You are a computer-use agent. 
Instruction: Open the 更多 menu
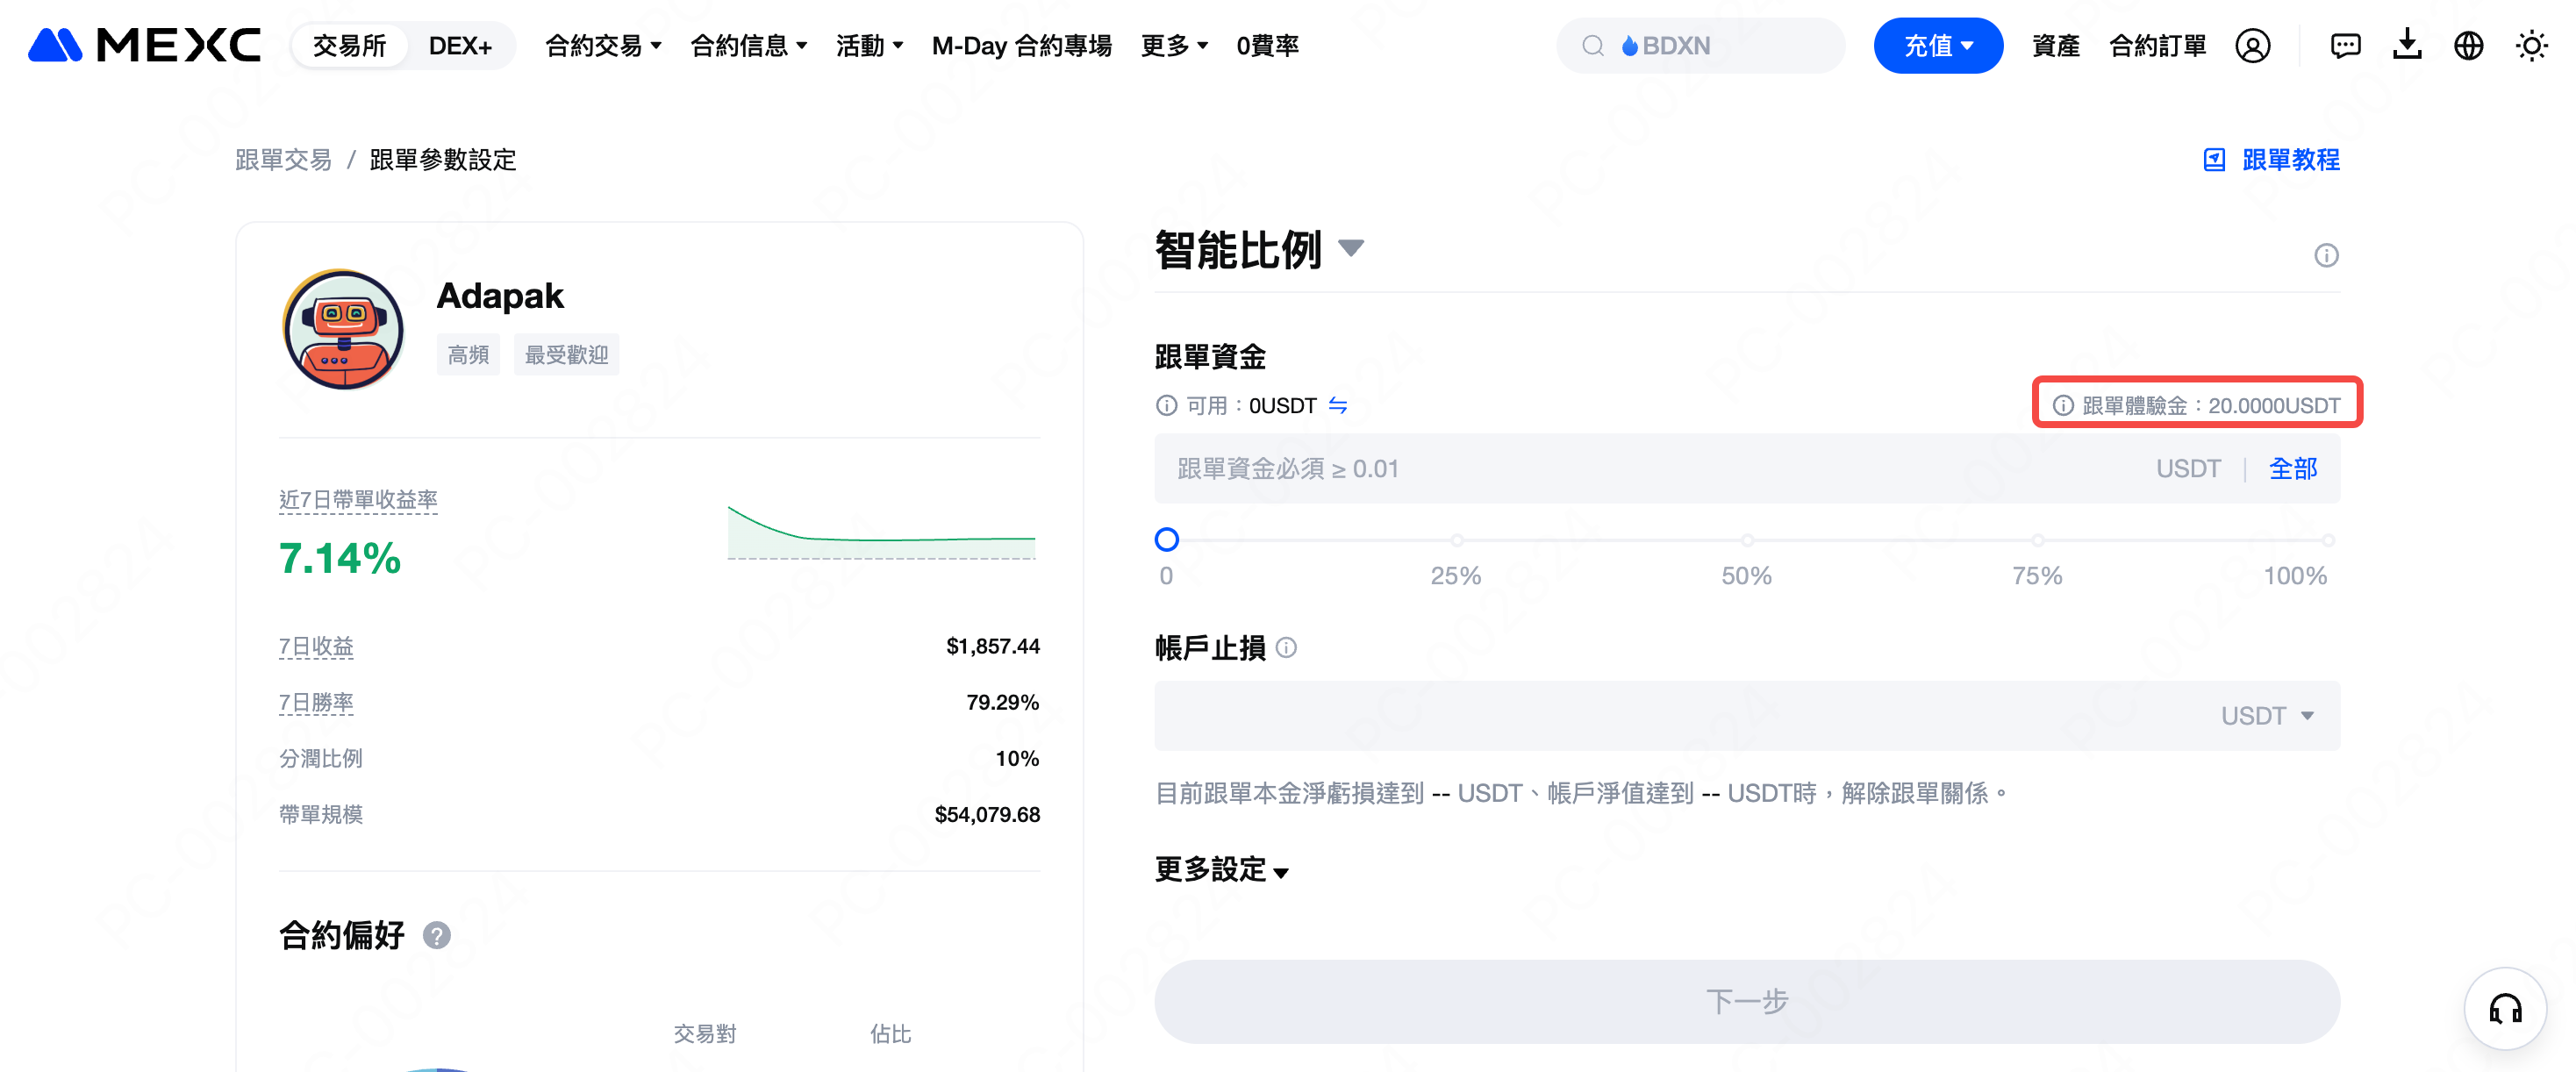(1174, 46)
